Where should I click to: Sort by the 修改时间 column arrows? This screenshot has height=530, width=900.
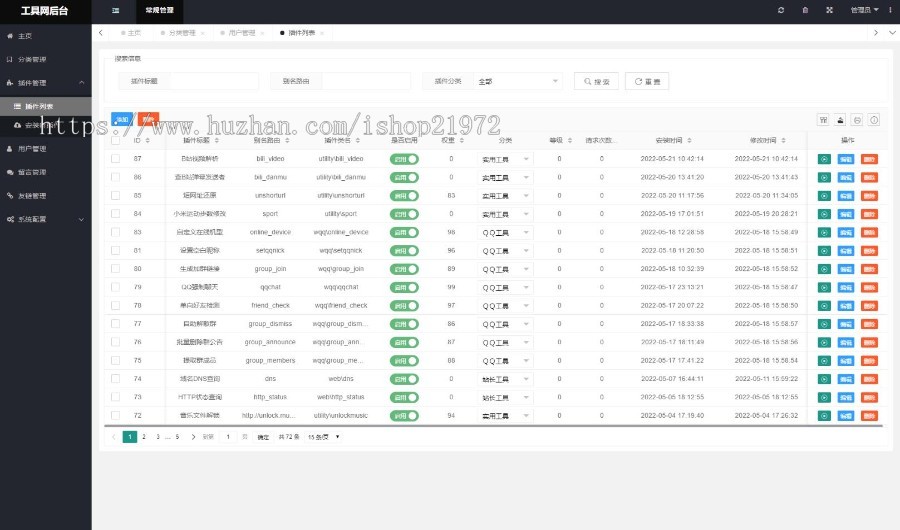coord(783,140)
